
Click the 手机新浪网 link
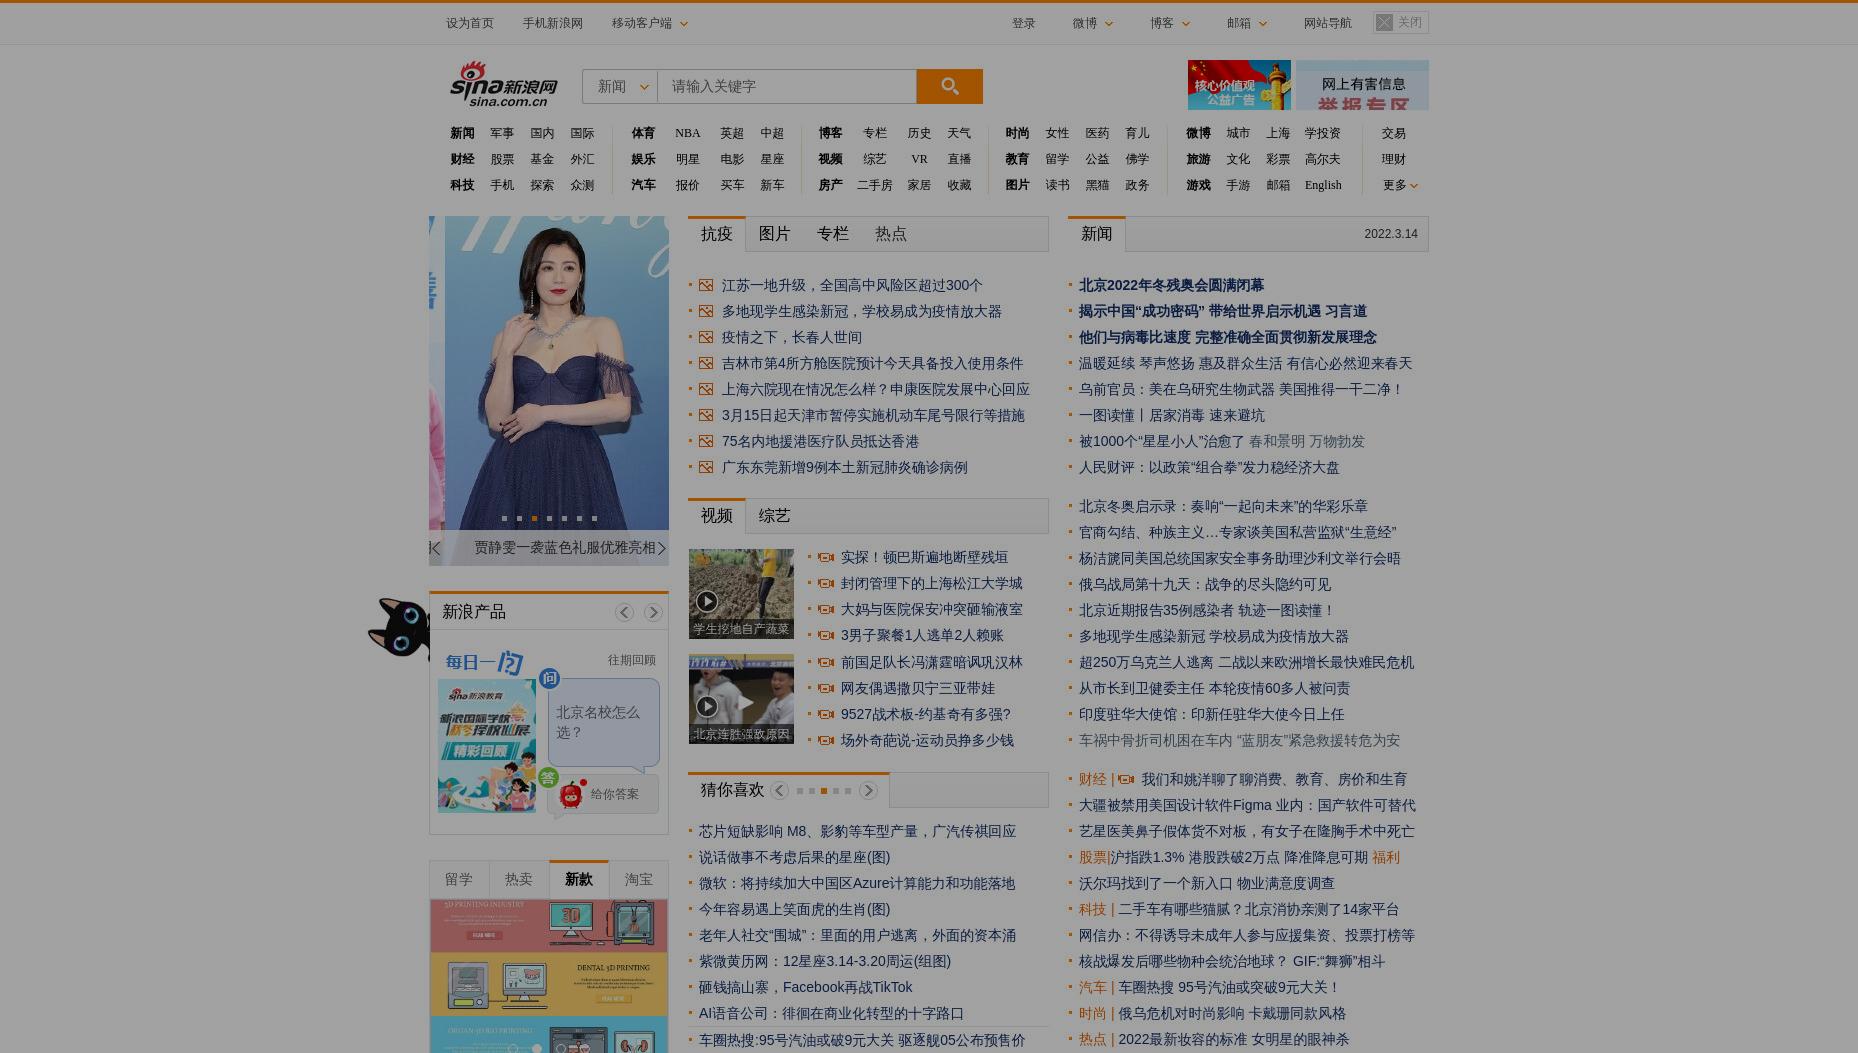(552, 23)
